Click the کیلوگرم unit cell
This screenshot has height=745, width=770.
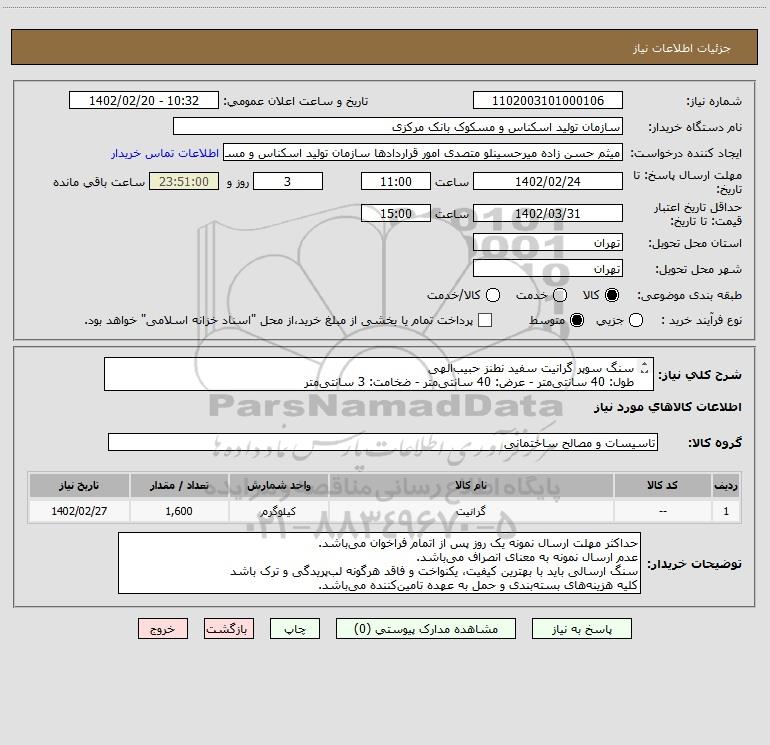click(x=278, y=511)
